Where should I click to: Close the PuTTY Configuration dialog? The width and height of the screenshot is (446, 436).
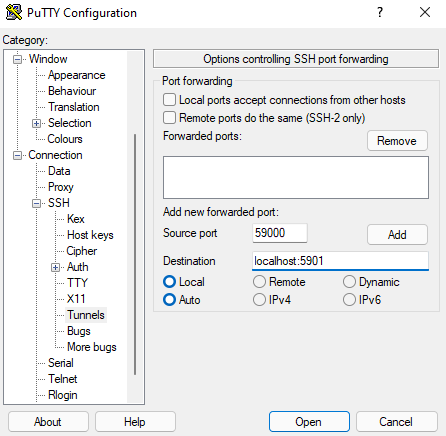point(425,13)
